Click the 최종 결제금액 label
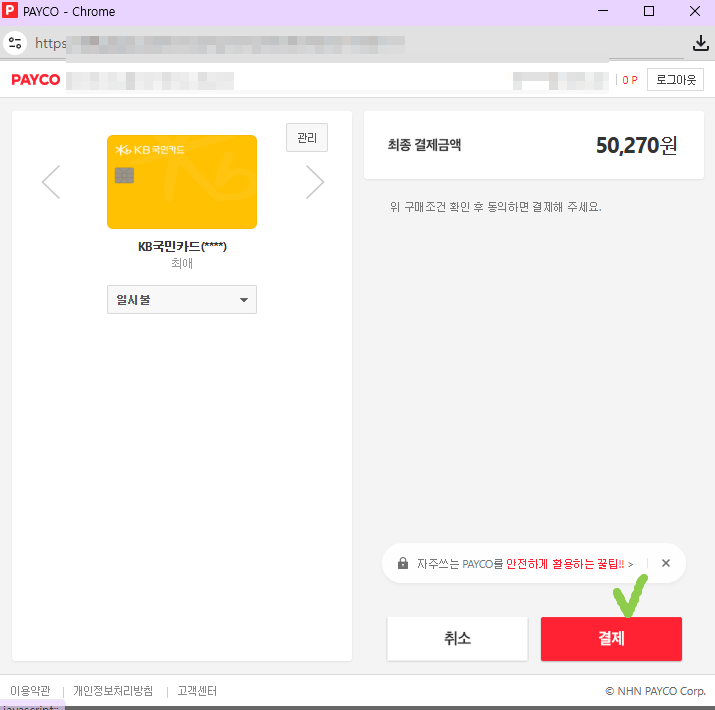Image resolution: width=715 pixels, height=710 pixels. [x=424, y=145]
